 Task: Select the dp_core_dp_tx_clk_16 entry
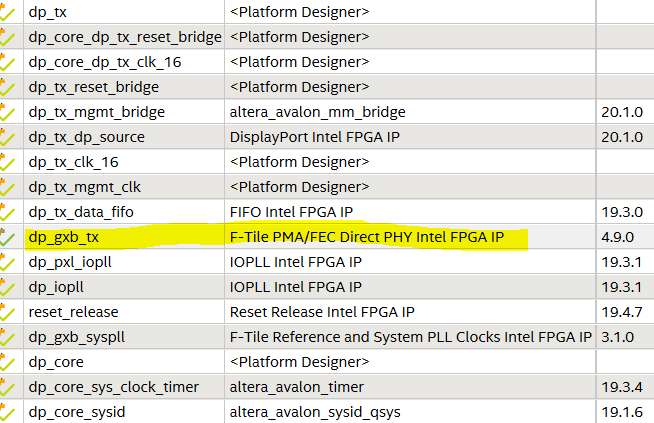(x=104, y=62)
